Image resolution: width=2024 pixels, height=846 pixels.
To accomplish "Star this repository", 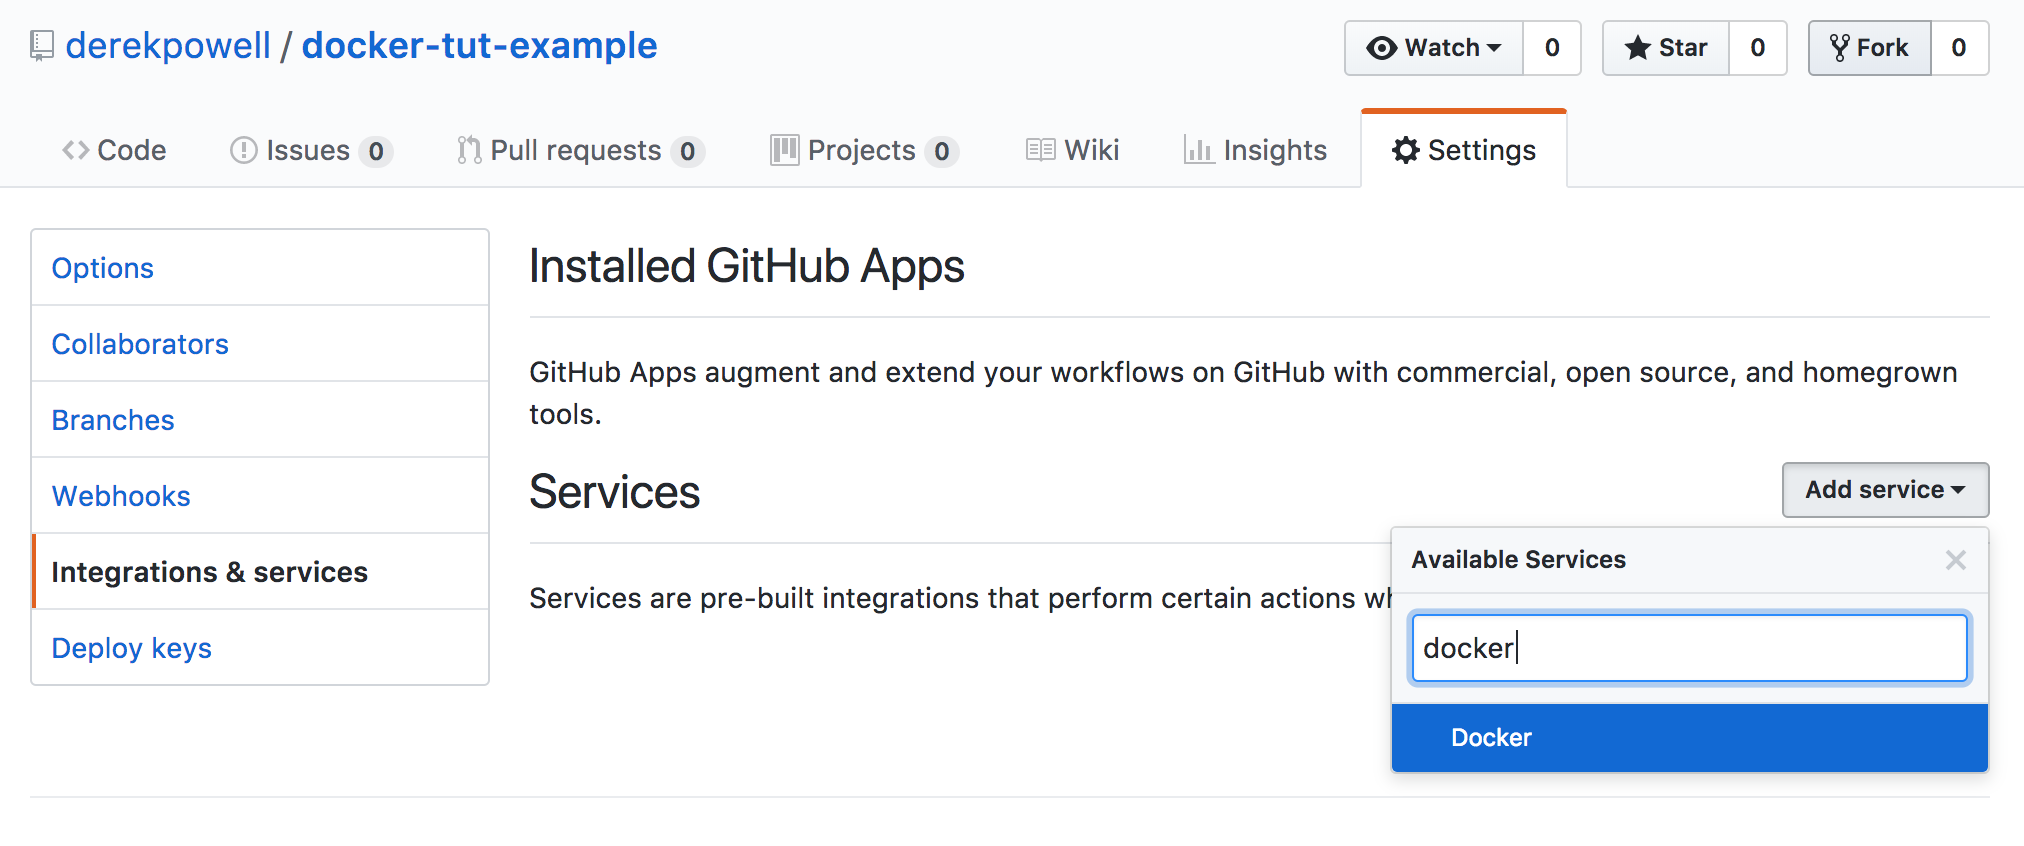I will click(x=1666, y=48).
